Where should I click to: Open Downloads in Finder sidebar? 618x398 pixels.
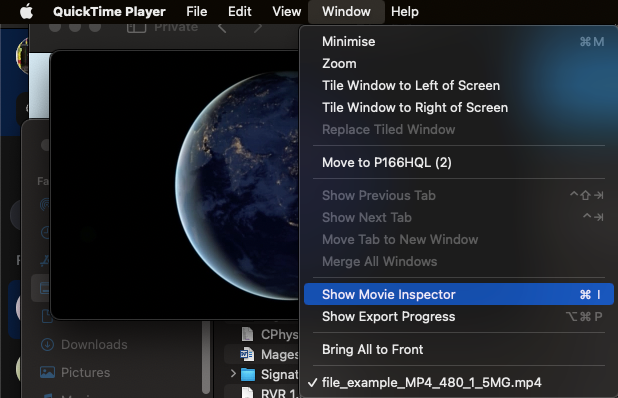click(x=94, y=344)
